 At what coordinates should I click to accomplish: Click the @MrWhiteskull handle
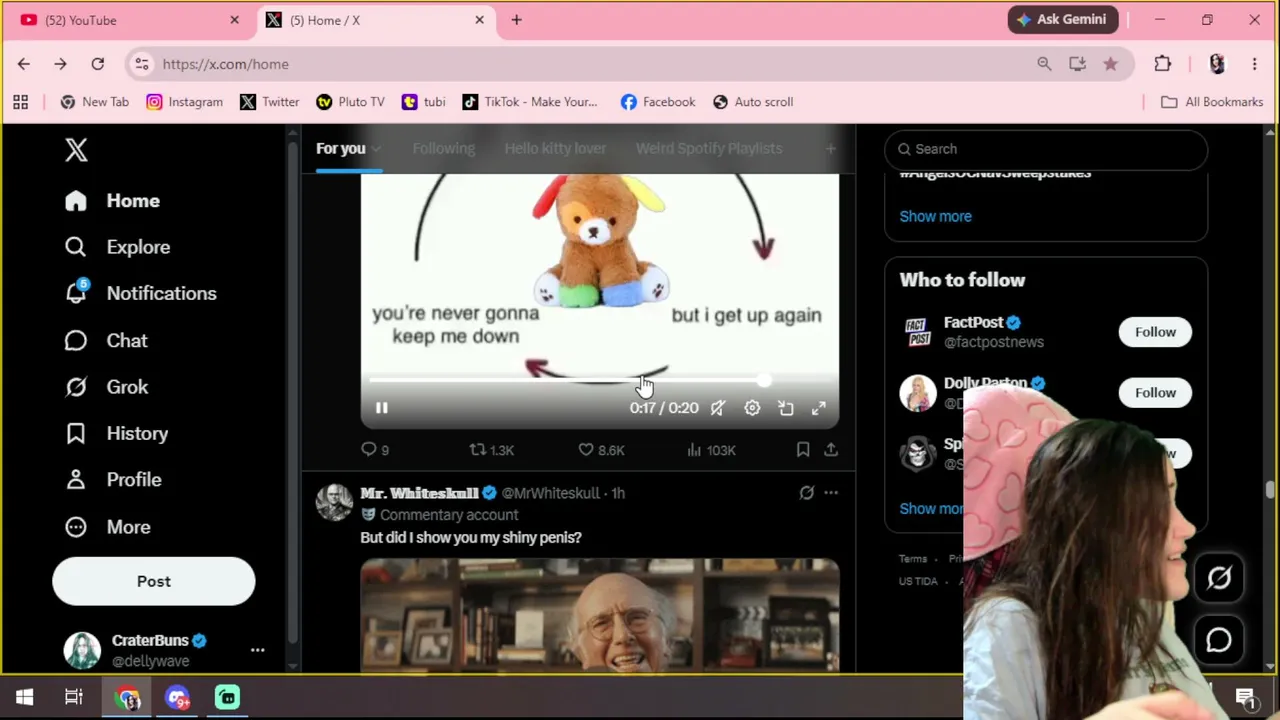pos(551,493)
